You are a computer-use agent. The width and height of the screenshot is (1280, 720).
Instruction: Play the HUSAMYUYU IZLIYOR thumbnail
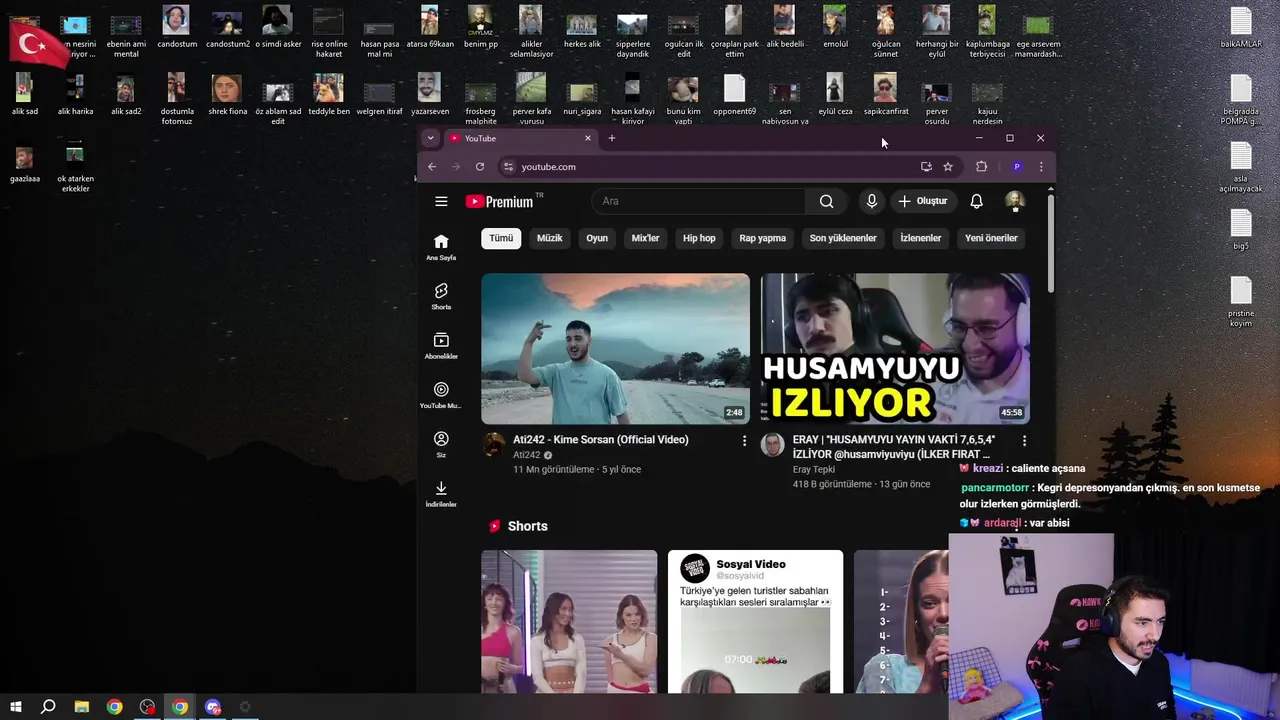pyautogui.click(x=895, y=349)
